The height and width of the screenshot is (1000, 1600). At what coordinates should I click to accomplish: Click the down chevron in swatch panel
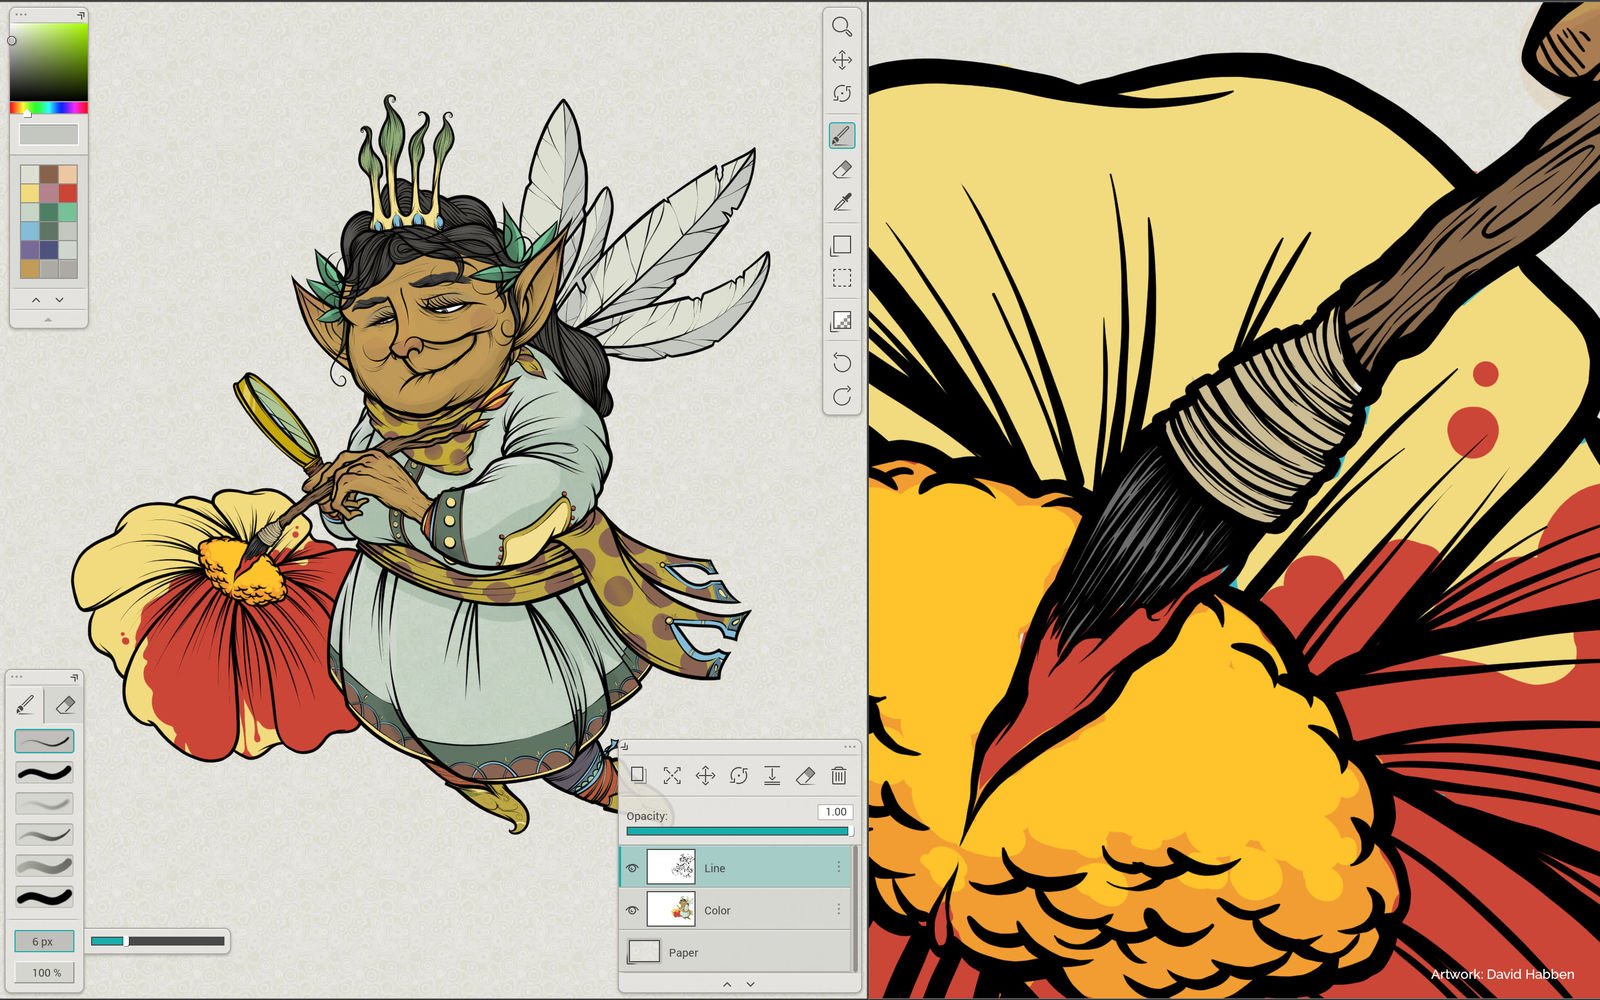(60, 299)
